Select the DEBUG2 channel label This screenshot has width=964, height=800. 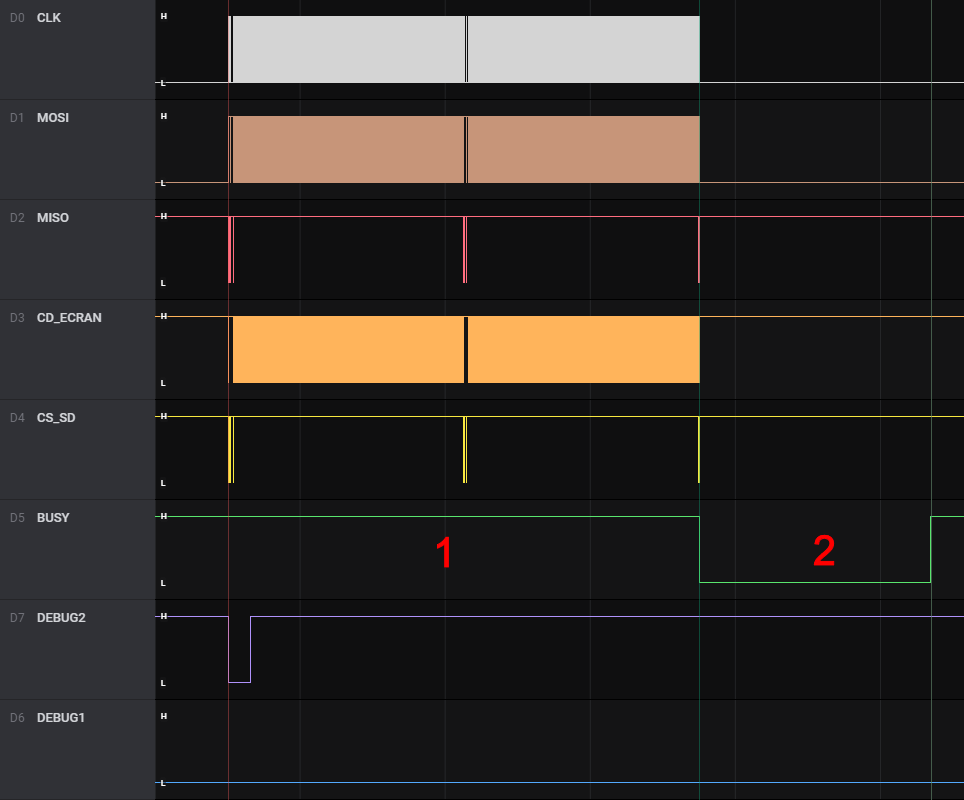(60, 618)
